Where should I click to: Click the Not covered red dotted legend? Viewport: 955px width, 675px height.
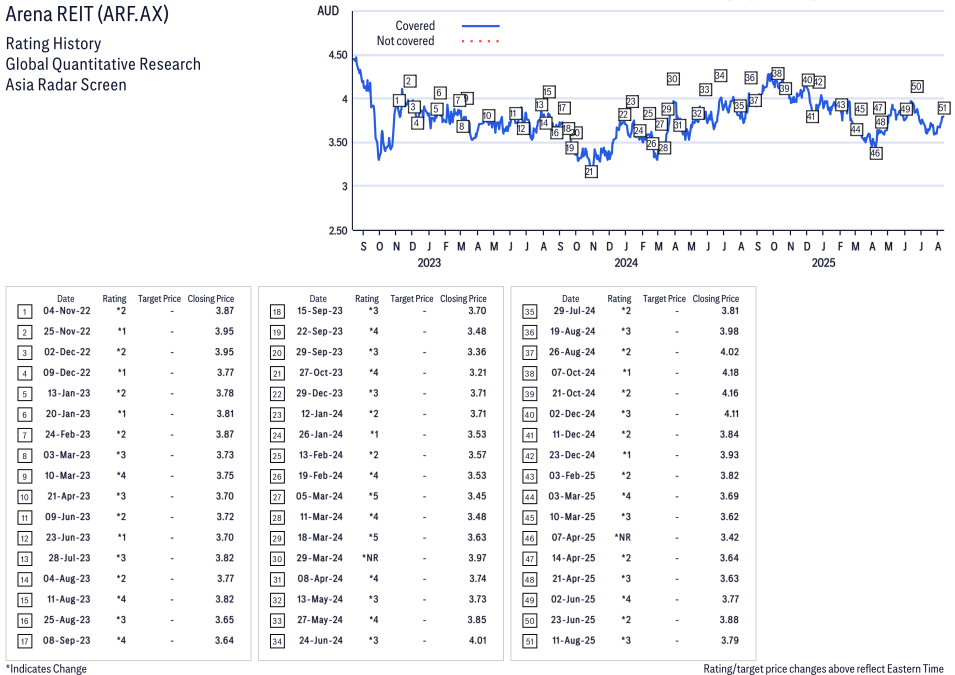pyautogui.click(x=481, y=41)
